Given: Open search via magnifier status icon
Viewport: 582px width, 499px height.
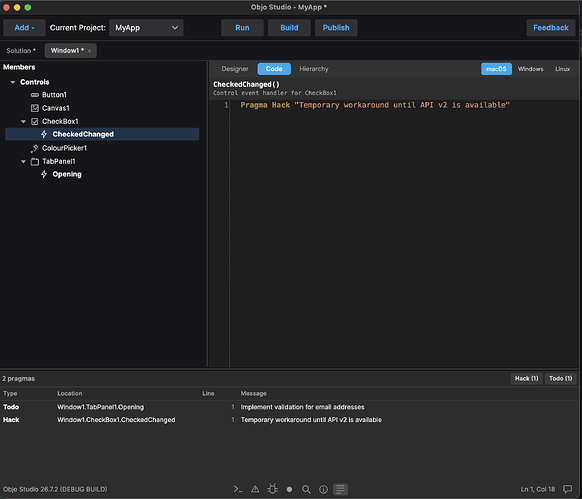Looking at the screenshot, I should coord(306,489).
